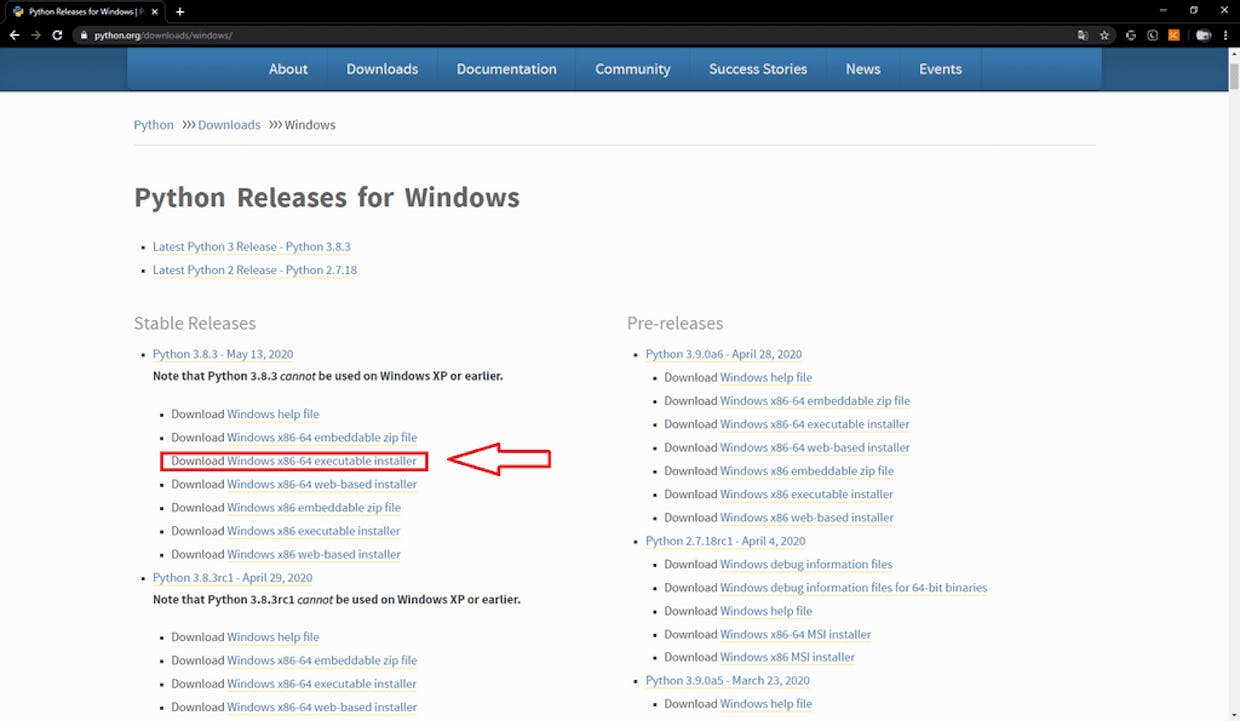This screenshot has width=1240, height=721.
Task: Download Python 3.9.0a6 x86 executable installer
Action: pyautogui.click(x=807, y=494)
